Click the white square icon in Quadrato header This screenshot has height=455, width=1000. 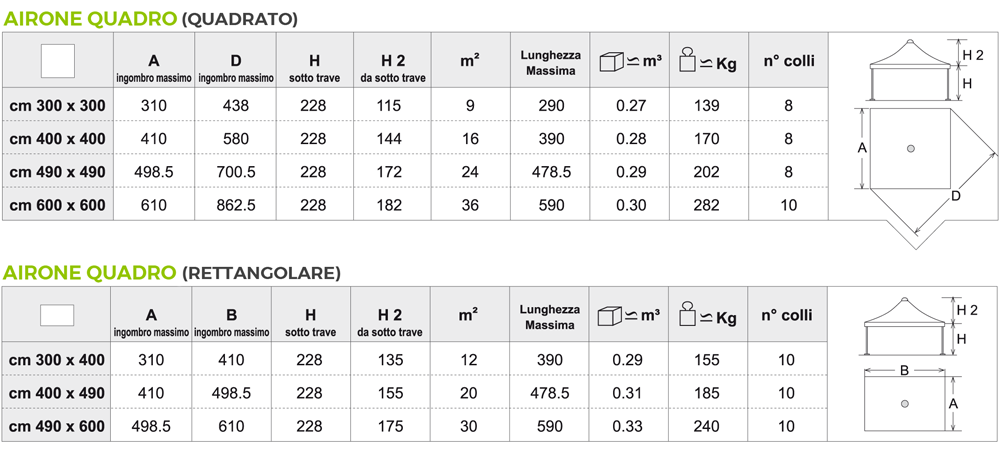pyautogui.click(x=57, y=61)
